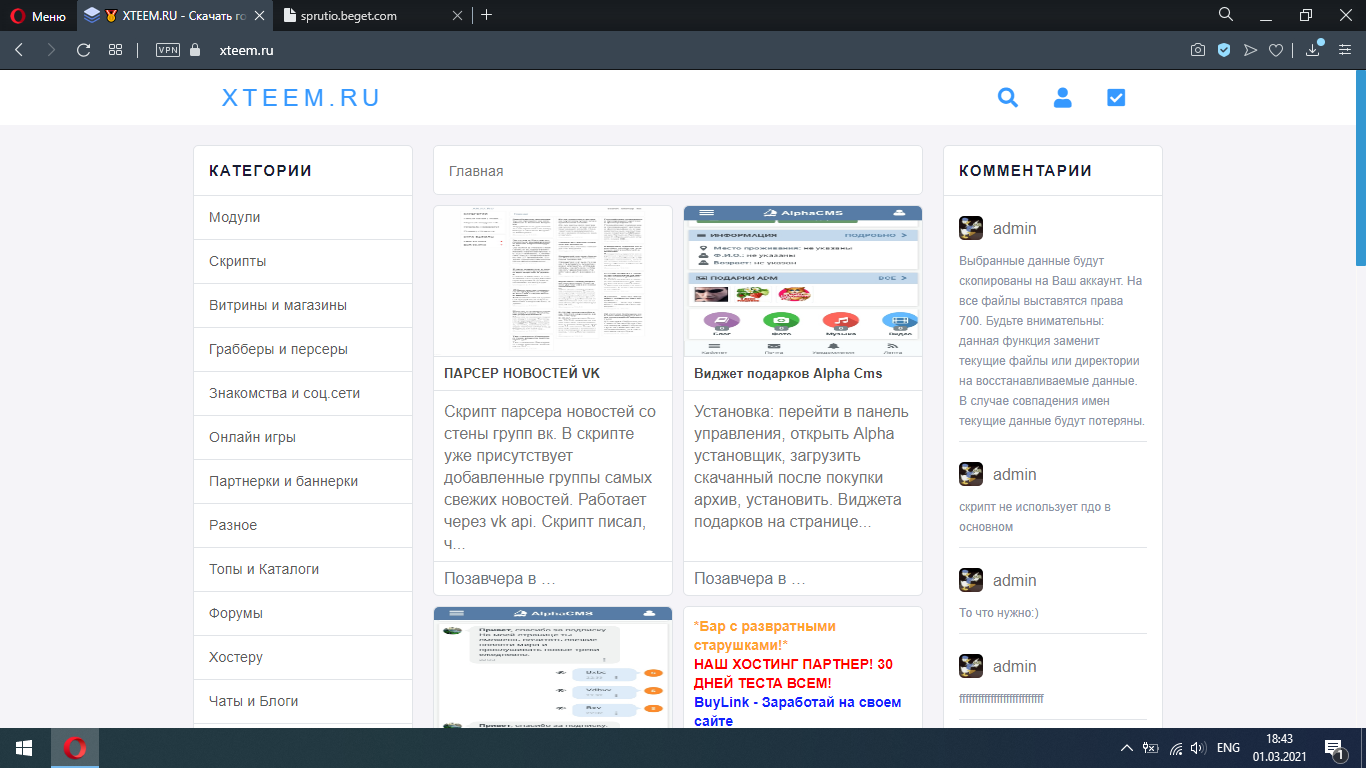Click the НАШ ХОСТИНГ ПАРТНЕР red ad link

tap(794, 673)
